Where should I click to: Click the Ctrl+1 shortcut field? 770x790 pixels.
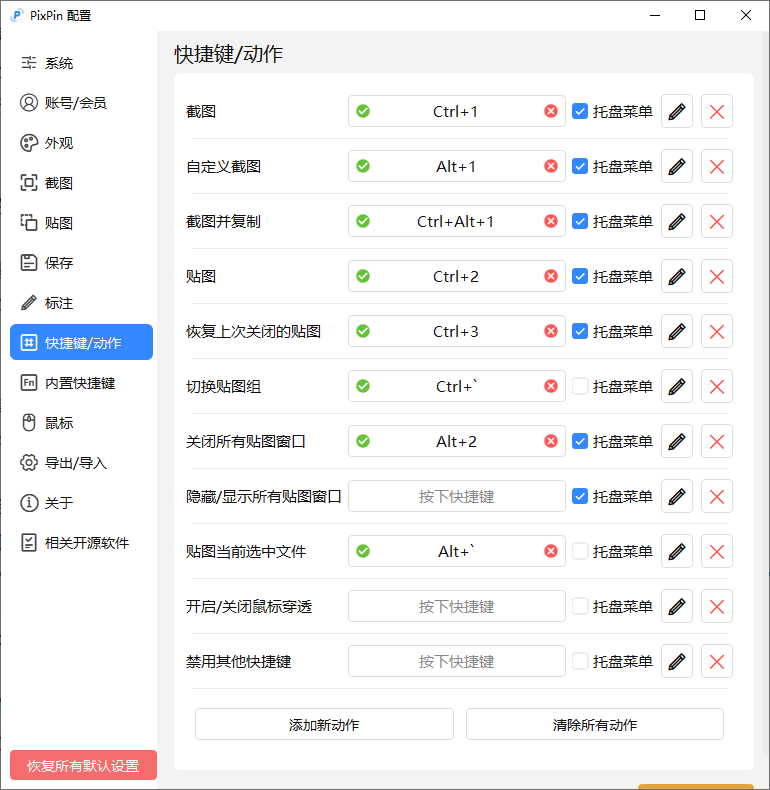(x=457, y=111)
